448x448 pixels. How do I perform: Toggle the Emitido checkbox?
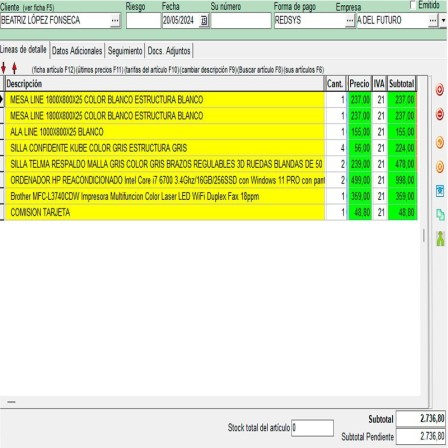413,5
